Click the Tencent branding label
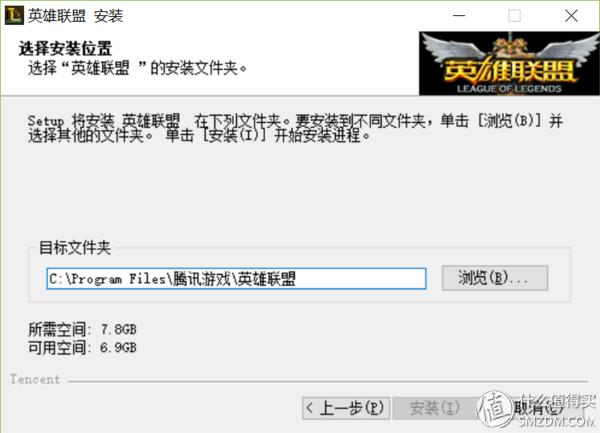Viewport: 600px width, 433px height. coord(35,379)
